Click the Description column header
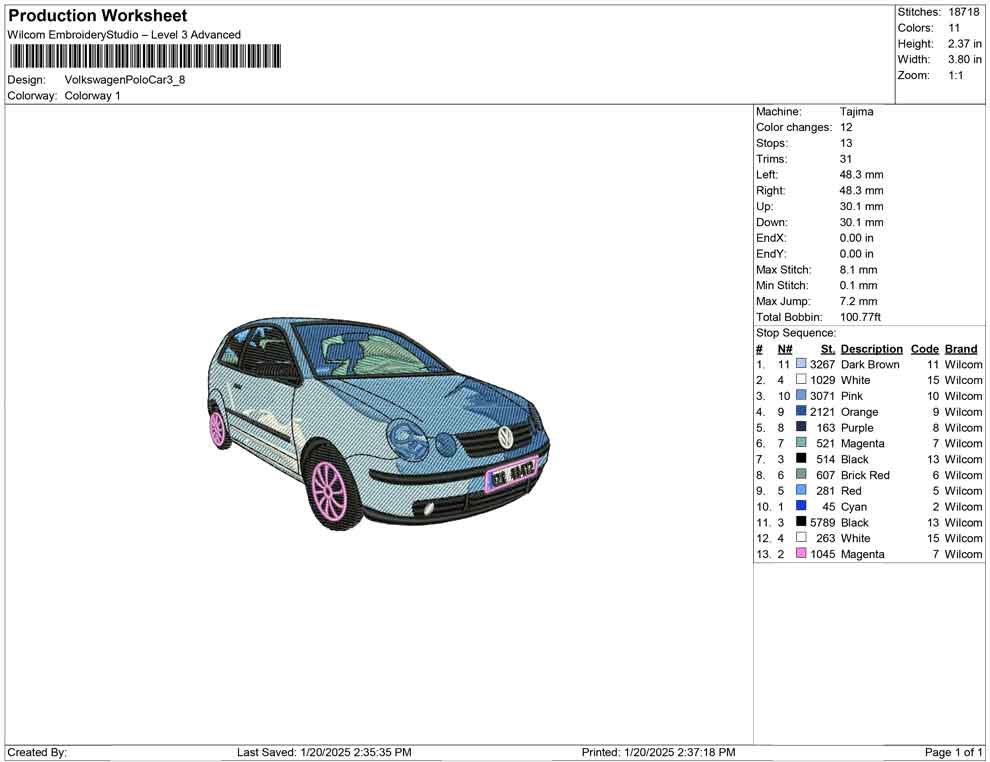Image resolution: width=990 pixels, height=762 pixels. point(870,348)
